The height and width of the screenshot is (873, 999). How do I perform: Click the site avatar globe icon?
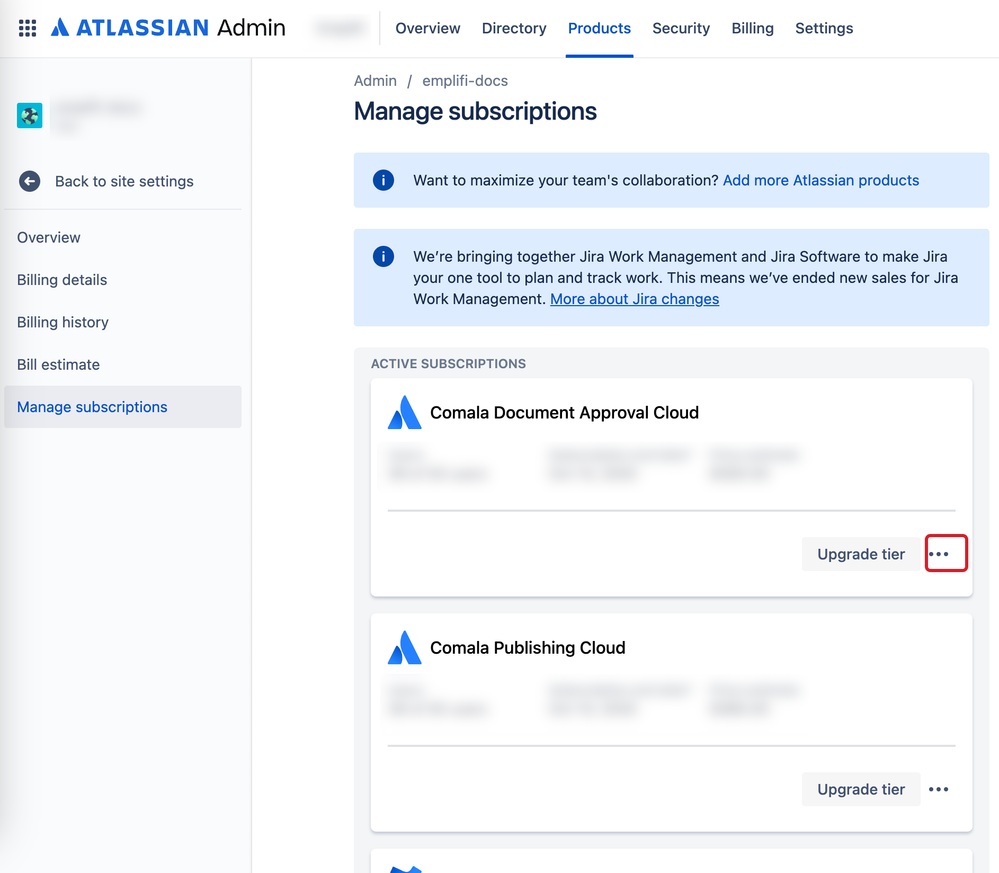[x=29, y=115]
